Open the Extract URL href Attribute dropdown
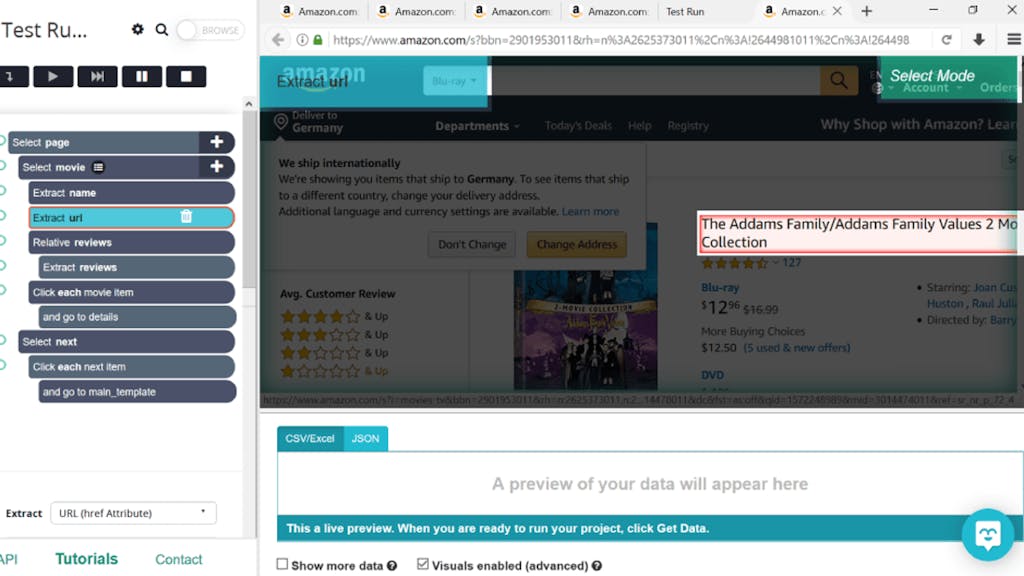 point(133,513)
